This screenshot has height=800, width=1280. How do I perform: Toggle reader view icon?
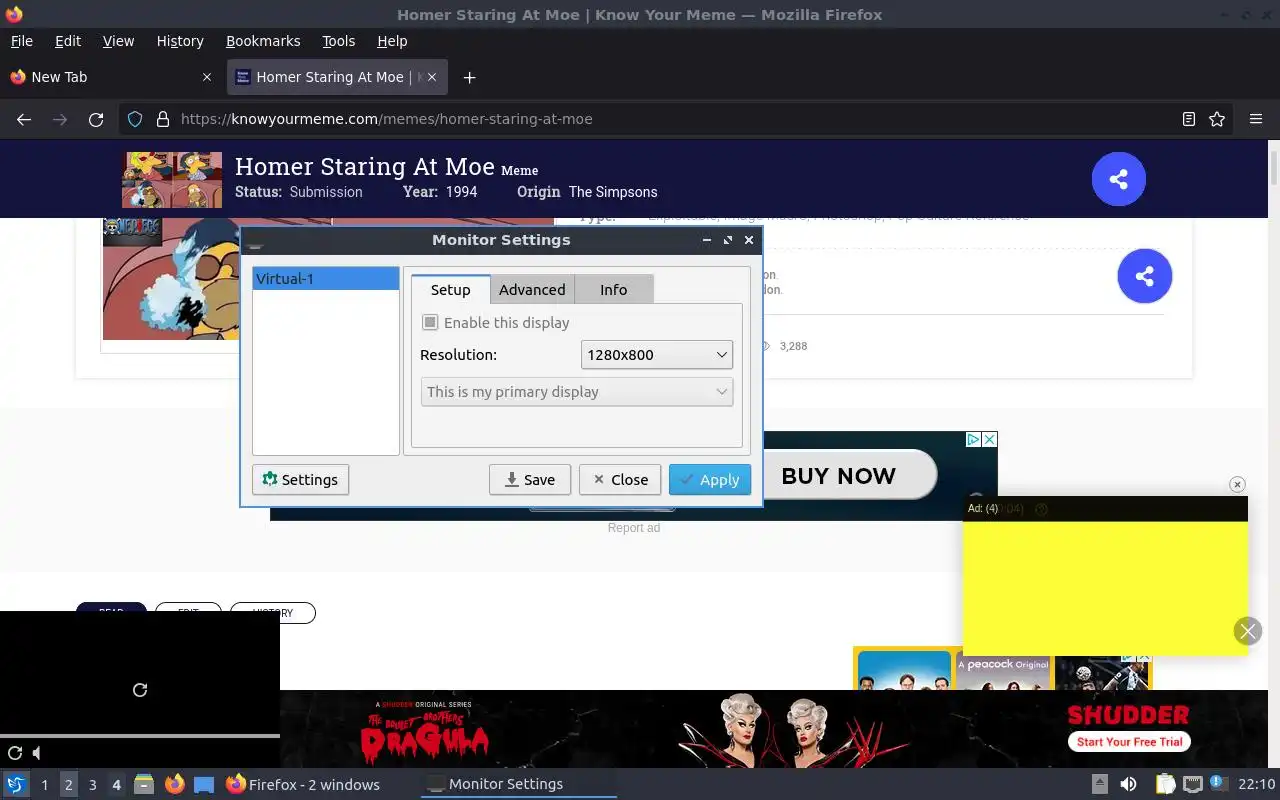tap(1188, 119)
